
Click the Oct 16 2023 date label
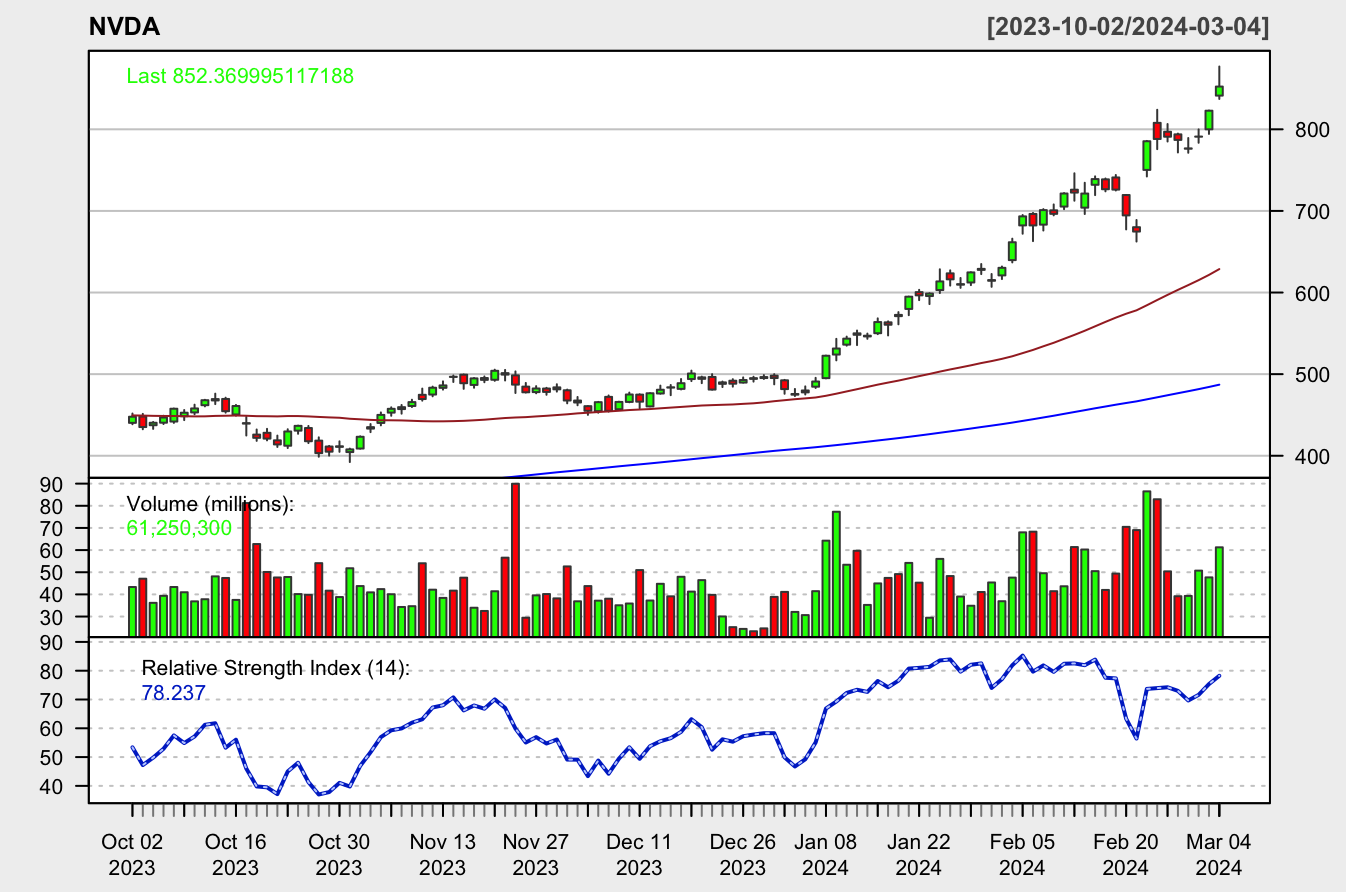(236, 853)
